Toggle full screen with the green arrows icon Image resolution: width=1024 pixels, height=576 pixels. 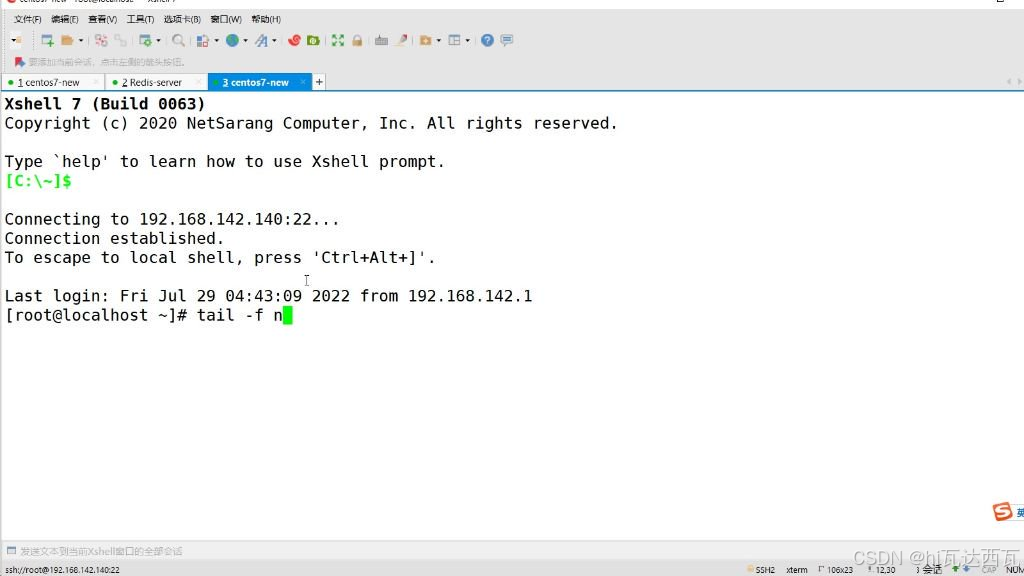[x=338, y=40]
